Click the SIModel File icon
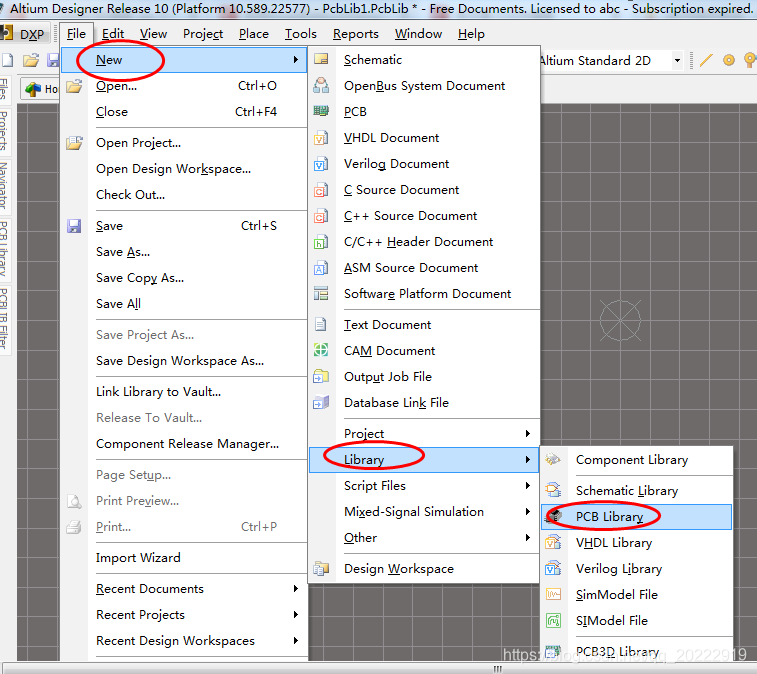757x674 pixels. [553, 620]
